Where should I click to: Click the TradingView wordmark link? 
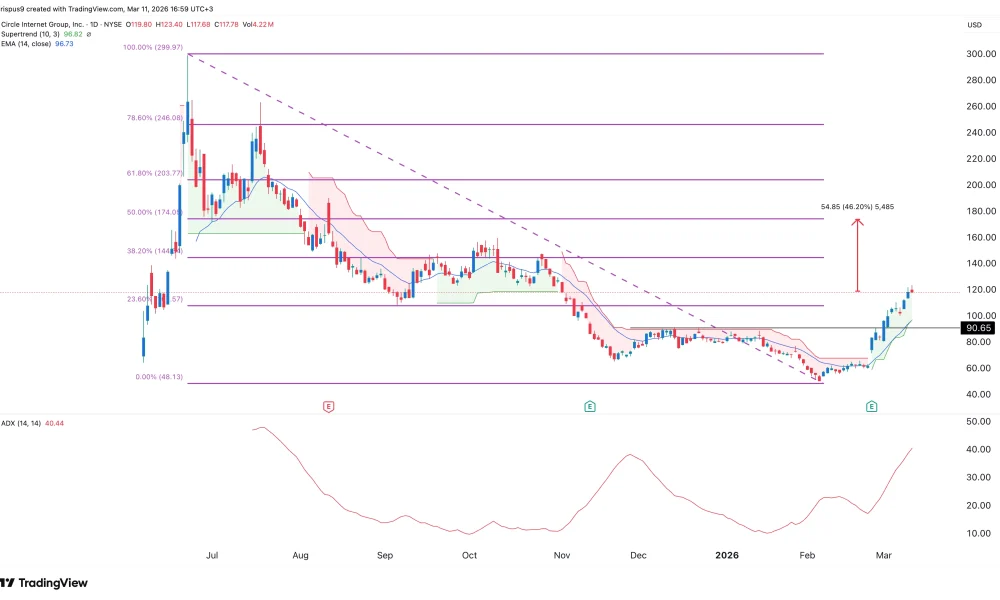tap(51, 583)
